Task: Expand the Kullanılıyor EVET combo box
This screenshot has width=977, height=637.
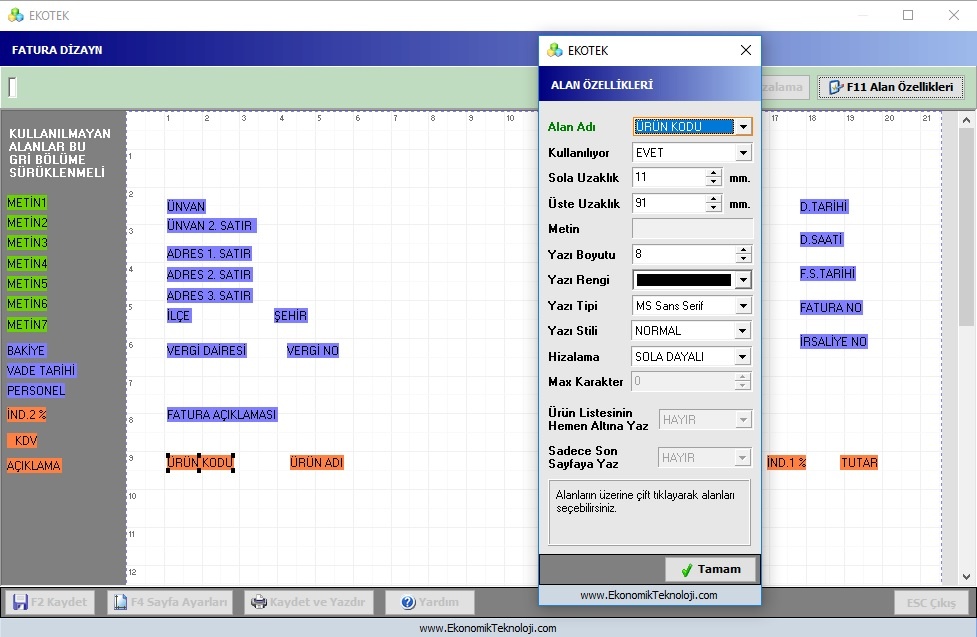Action: (x=743, y=153)
